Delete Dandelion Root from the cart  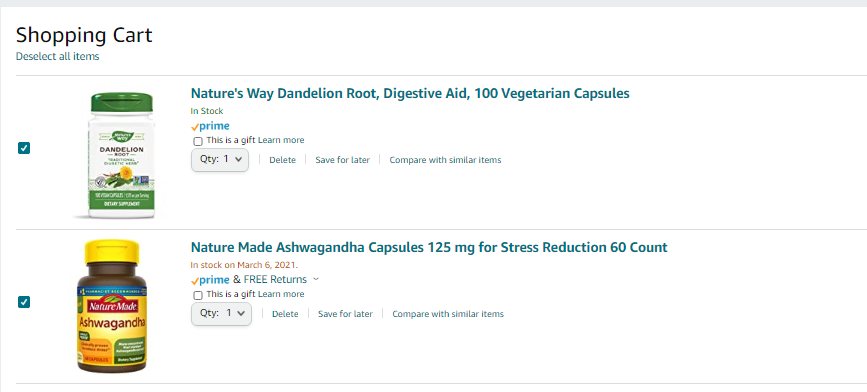tap(283, 160)
